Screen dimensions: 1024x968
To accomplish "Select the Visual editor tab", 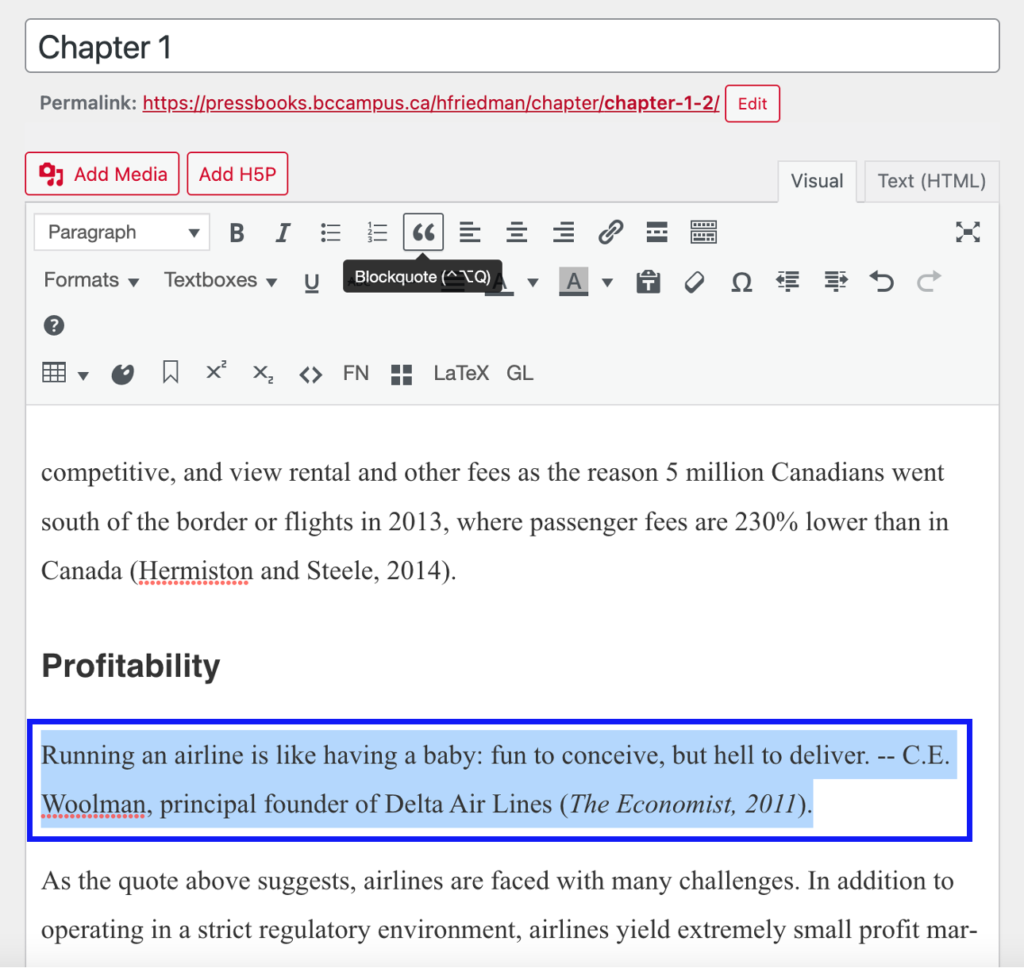I will pyautogui.click(x=817, y=181).
